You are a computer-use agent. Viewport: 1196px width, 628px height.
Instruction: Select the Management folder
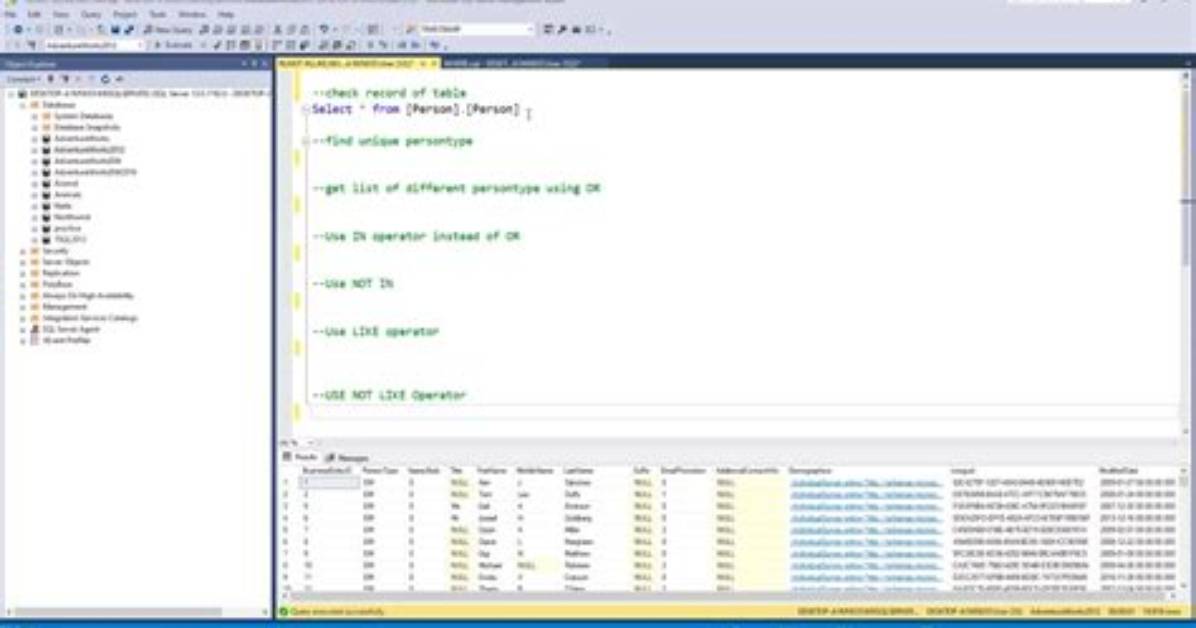[x=64, y=307]
